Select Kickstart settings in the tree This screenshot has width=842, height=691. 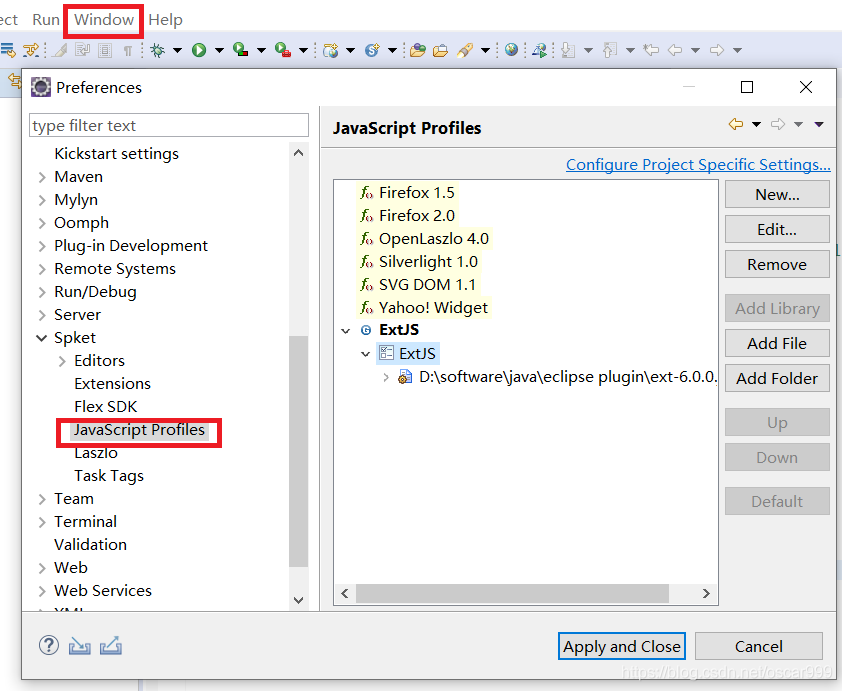117,154
